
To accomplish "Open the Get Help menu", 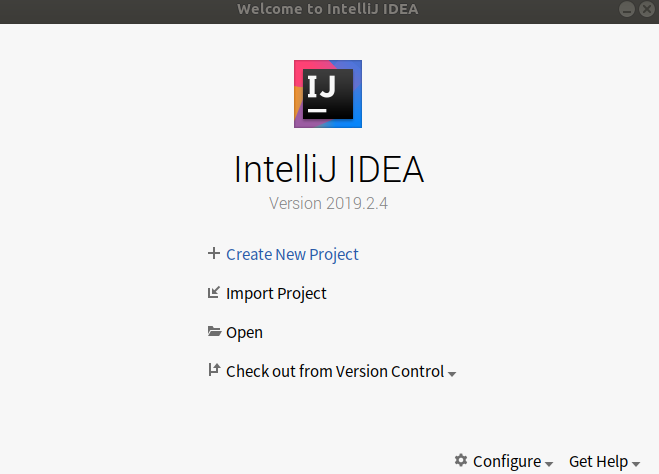I will click(598, 461).
